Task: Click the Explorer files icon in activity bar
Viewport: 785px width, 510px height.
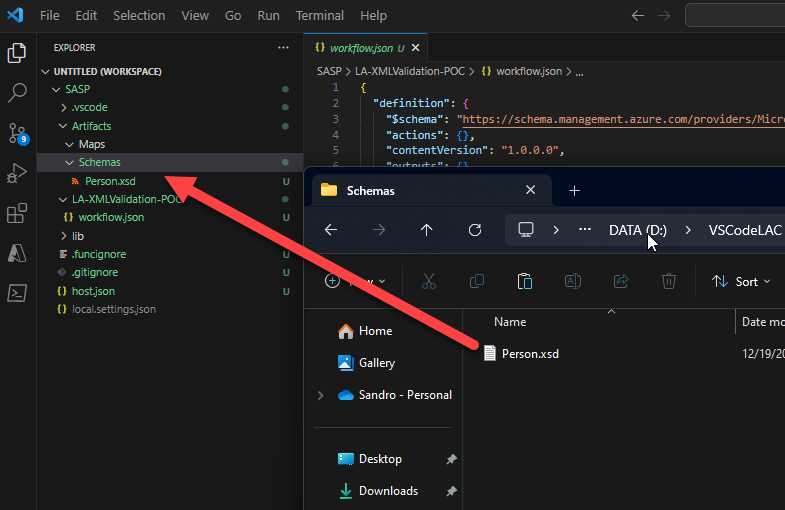Action: [17, 53]
